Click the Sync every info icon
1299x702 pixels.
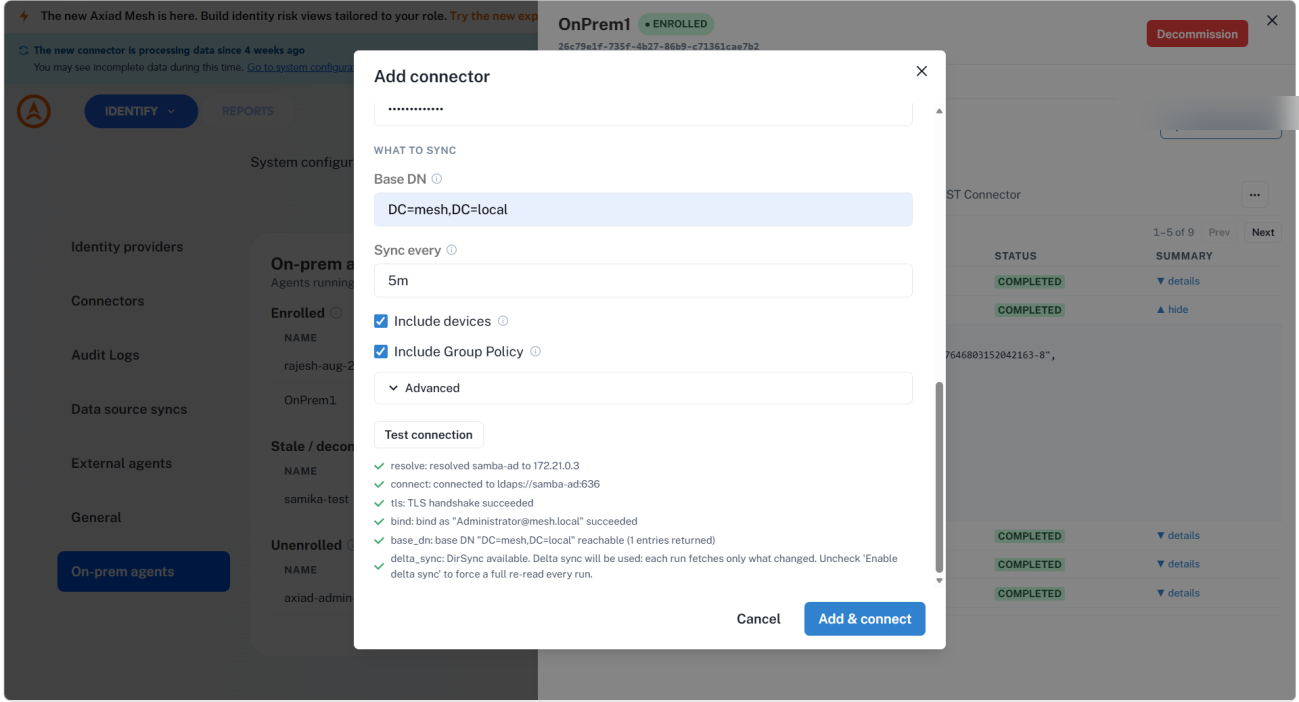point(452,250)
